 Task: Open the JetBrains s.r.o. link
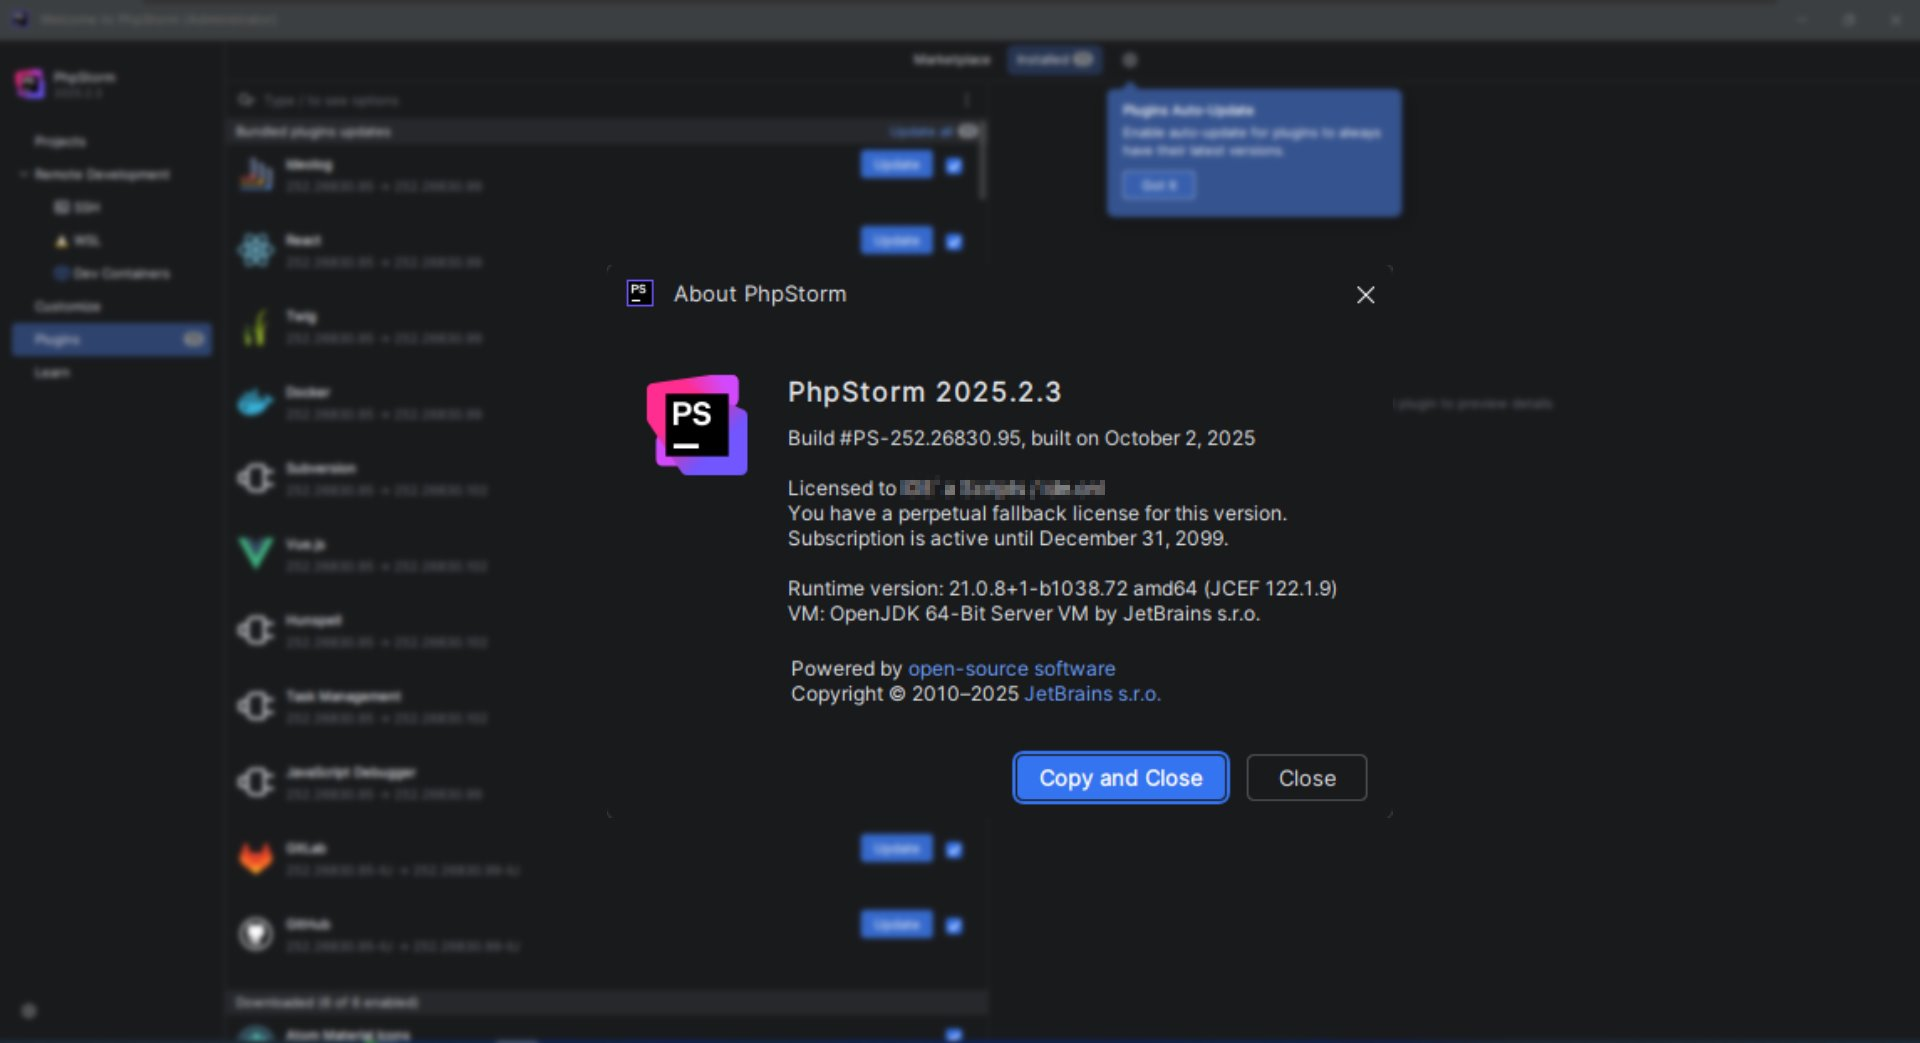[1093, 693]
